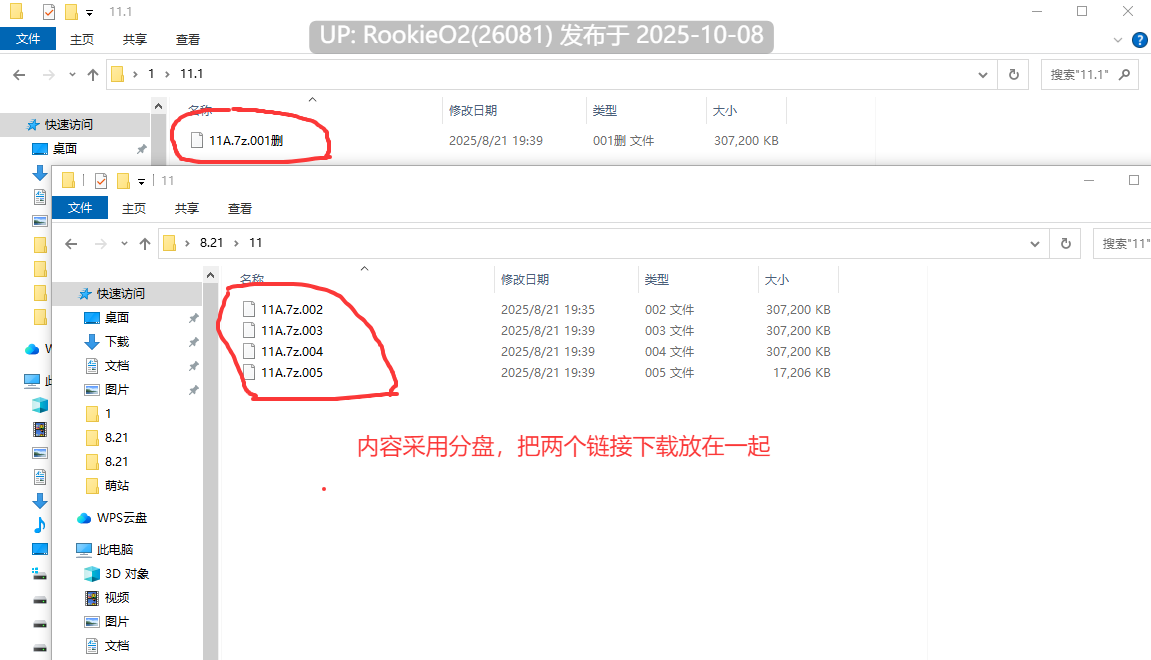Click the 1 breadcrumb in the 11.1 address bar
The image size is (1151, 660).
(x=151, y=74)
